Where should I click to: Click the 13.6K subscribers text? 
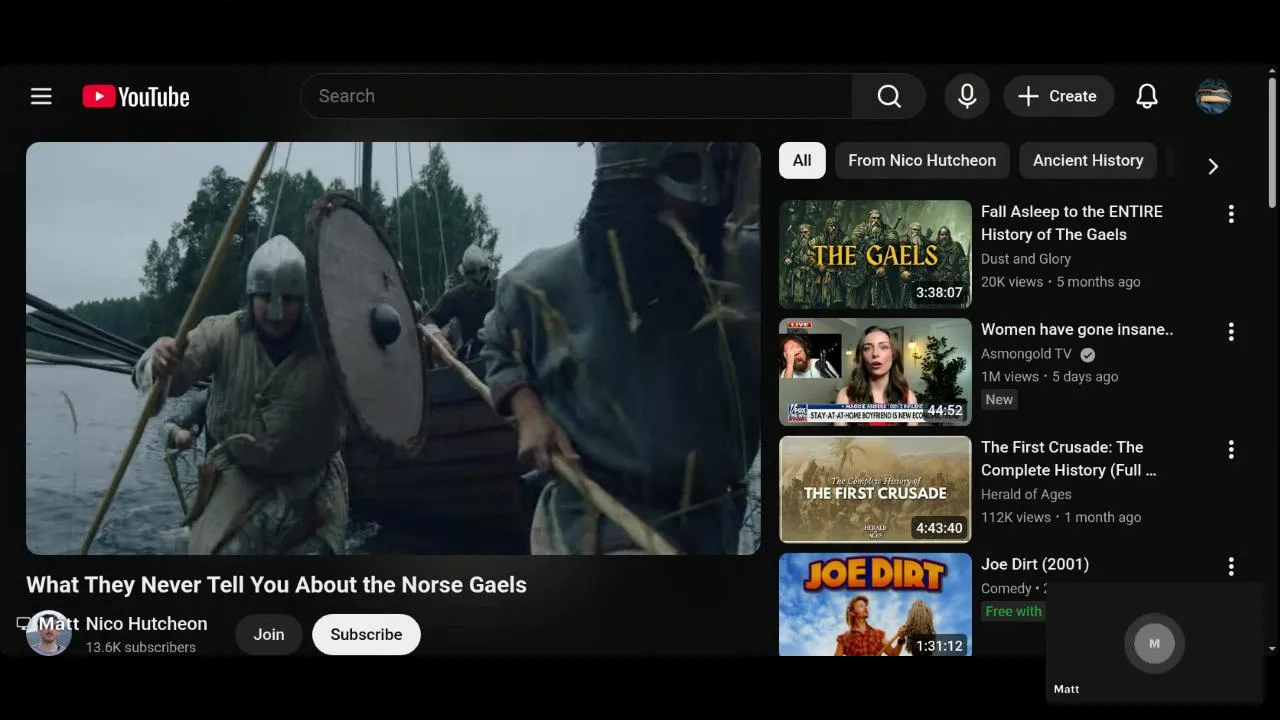(141, 647)
